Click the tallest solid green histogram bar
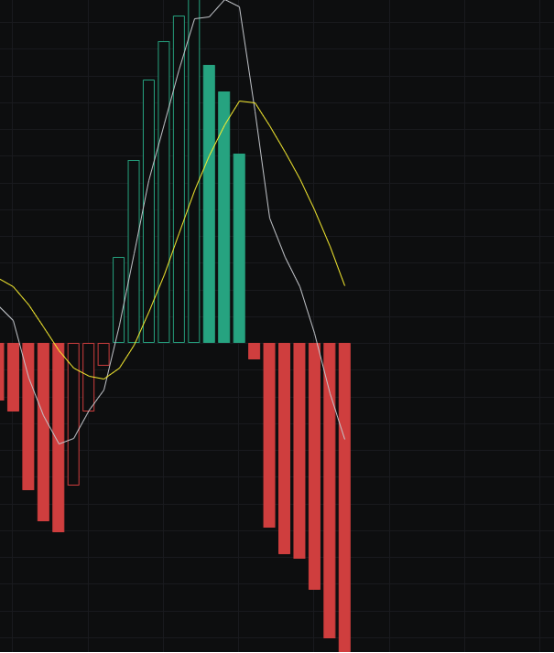The image size is (554, 653). pyautogui.click(x=209, y=204)
